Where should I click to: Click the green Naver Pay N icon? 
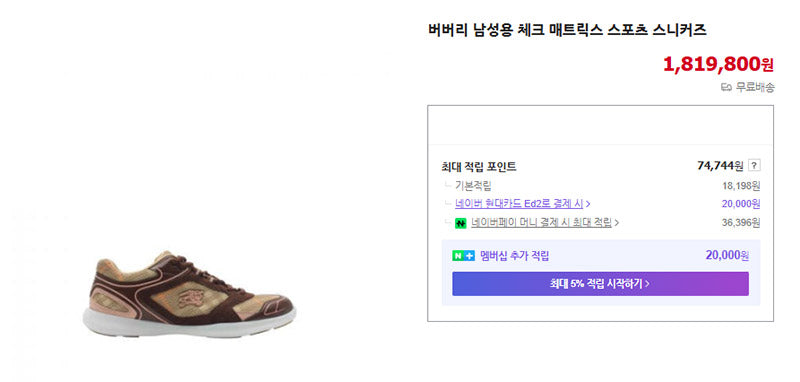(x=460, y=223)
